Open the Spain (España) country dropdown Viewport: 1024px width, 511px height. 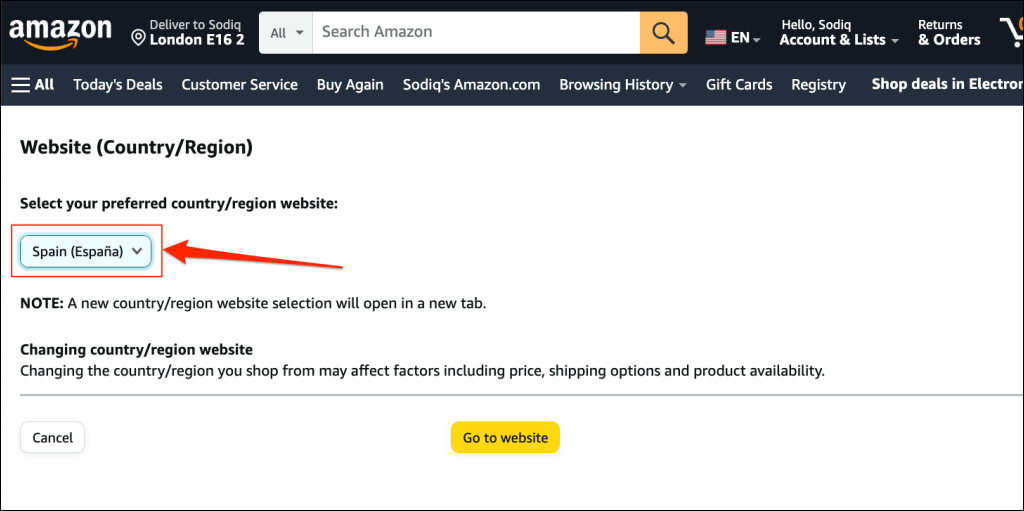point(86,252)
